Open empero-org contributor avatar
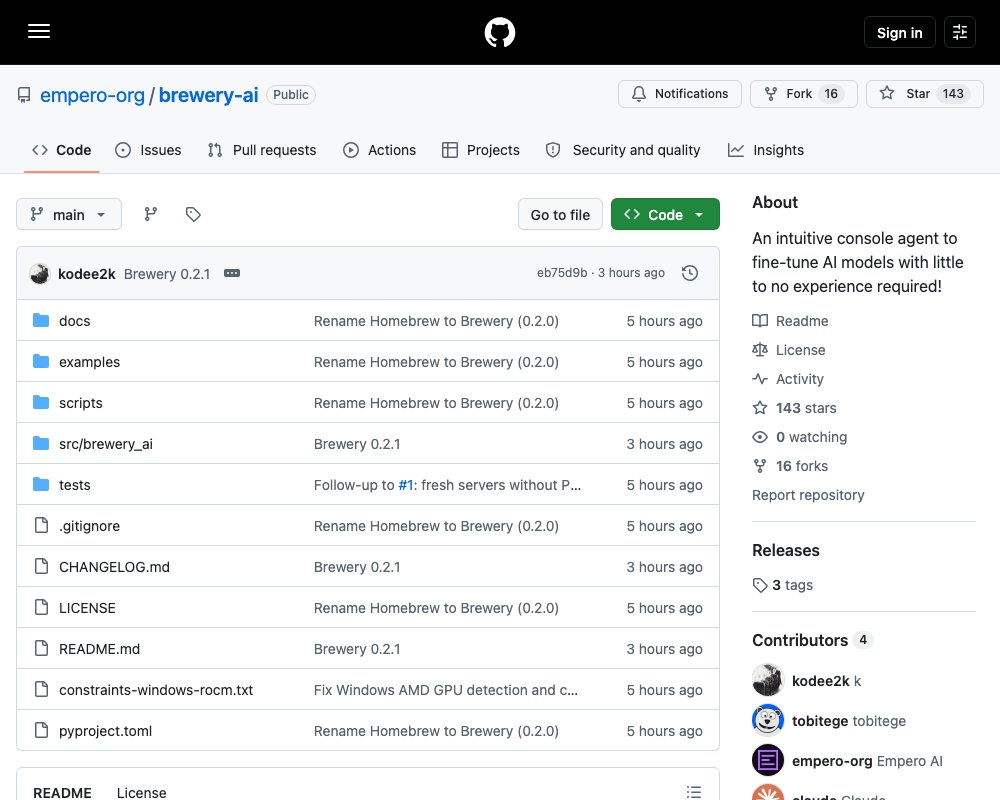Viewport: 1000px width, 800px height. (768, 760)
